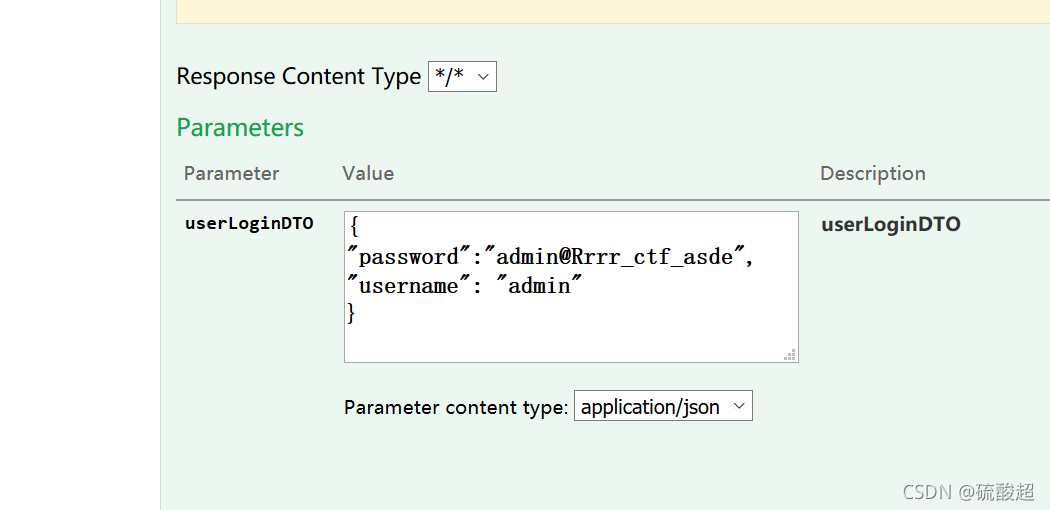Click the Description column header

tap(872, 174)
